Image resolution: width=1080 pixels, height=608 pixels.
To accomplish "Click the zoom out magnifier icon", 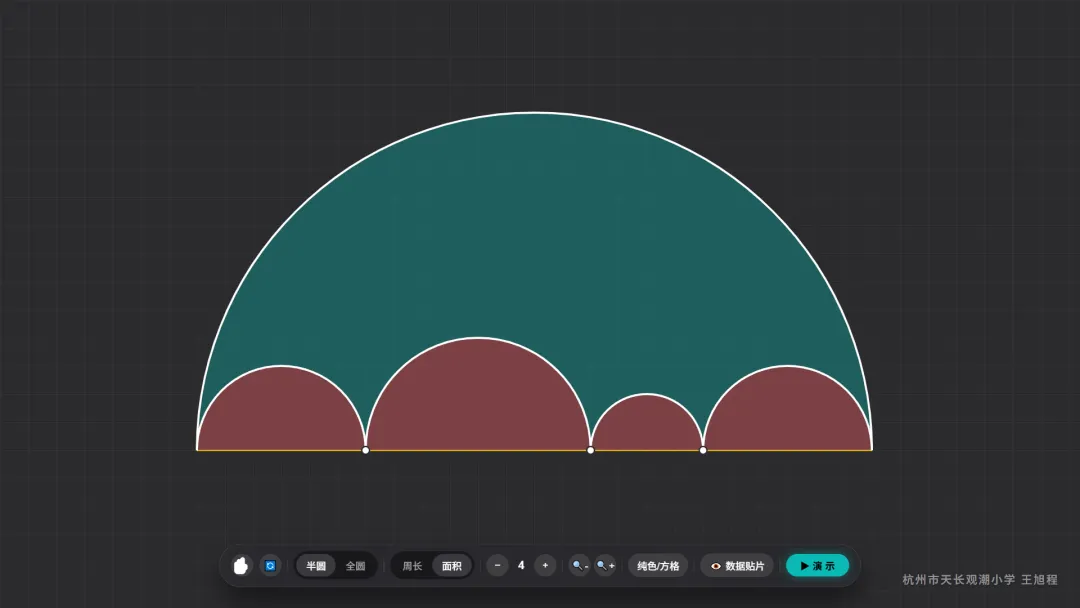I will [580, 565].
